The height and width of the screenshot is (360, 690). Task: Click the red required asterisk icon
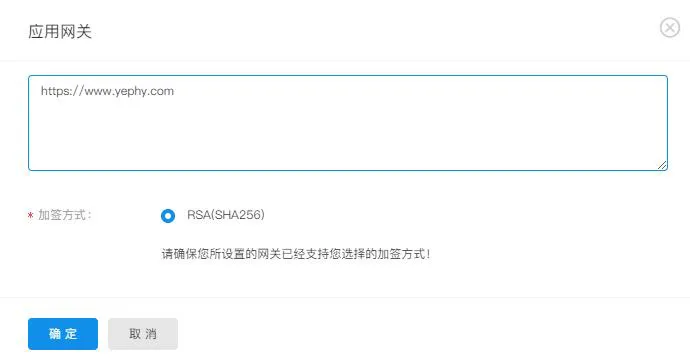[30, 216]
